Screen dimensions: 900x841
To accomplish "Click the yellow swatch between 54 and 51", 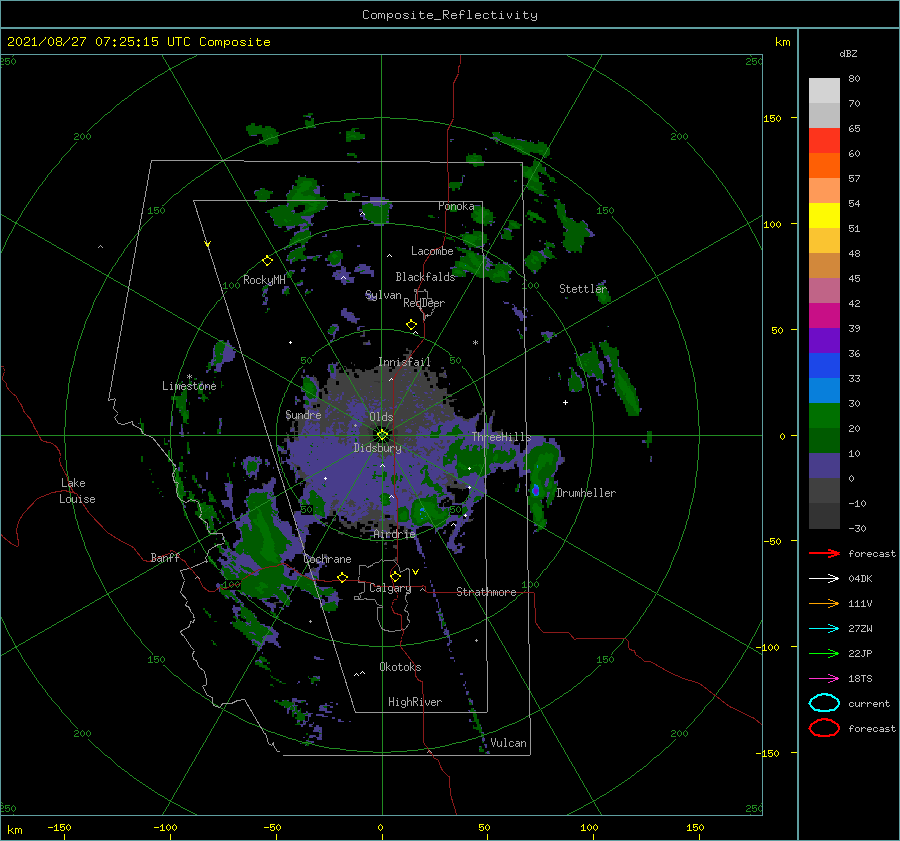I will [x=824, y=216].
